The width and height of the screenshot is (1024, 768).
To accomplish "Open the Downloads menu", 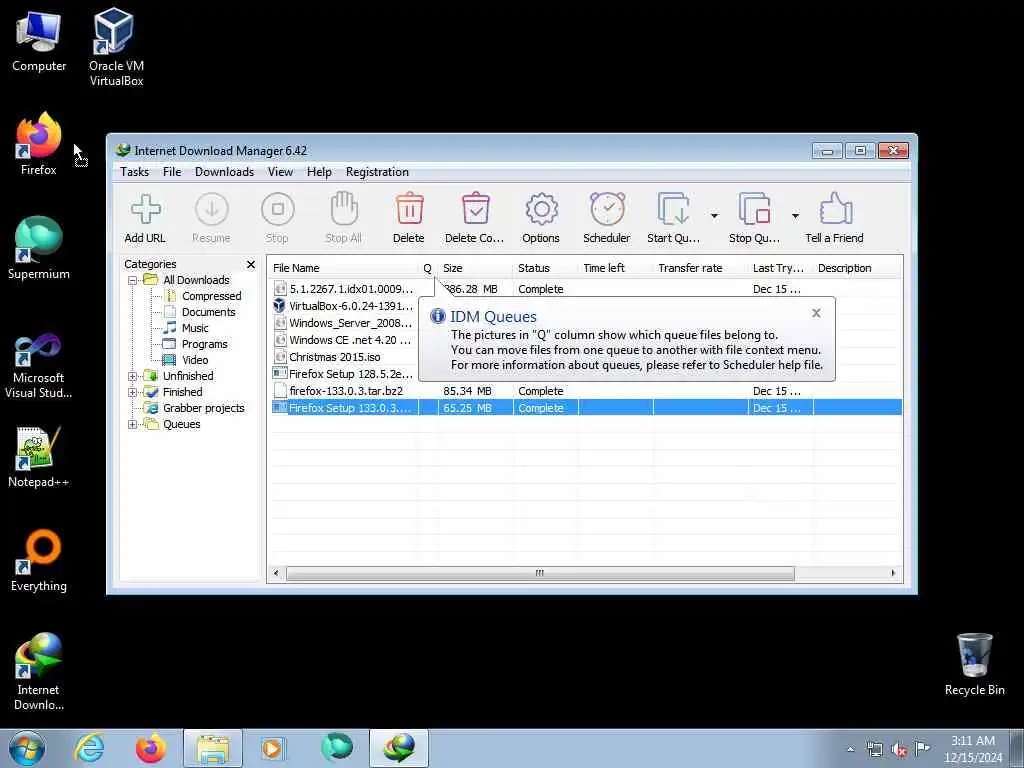I will (x=225, y=172).
